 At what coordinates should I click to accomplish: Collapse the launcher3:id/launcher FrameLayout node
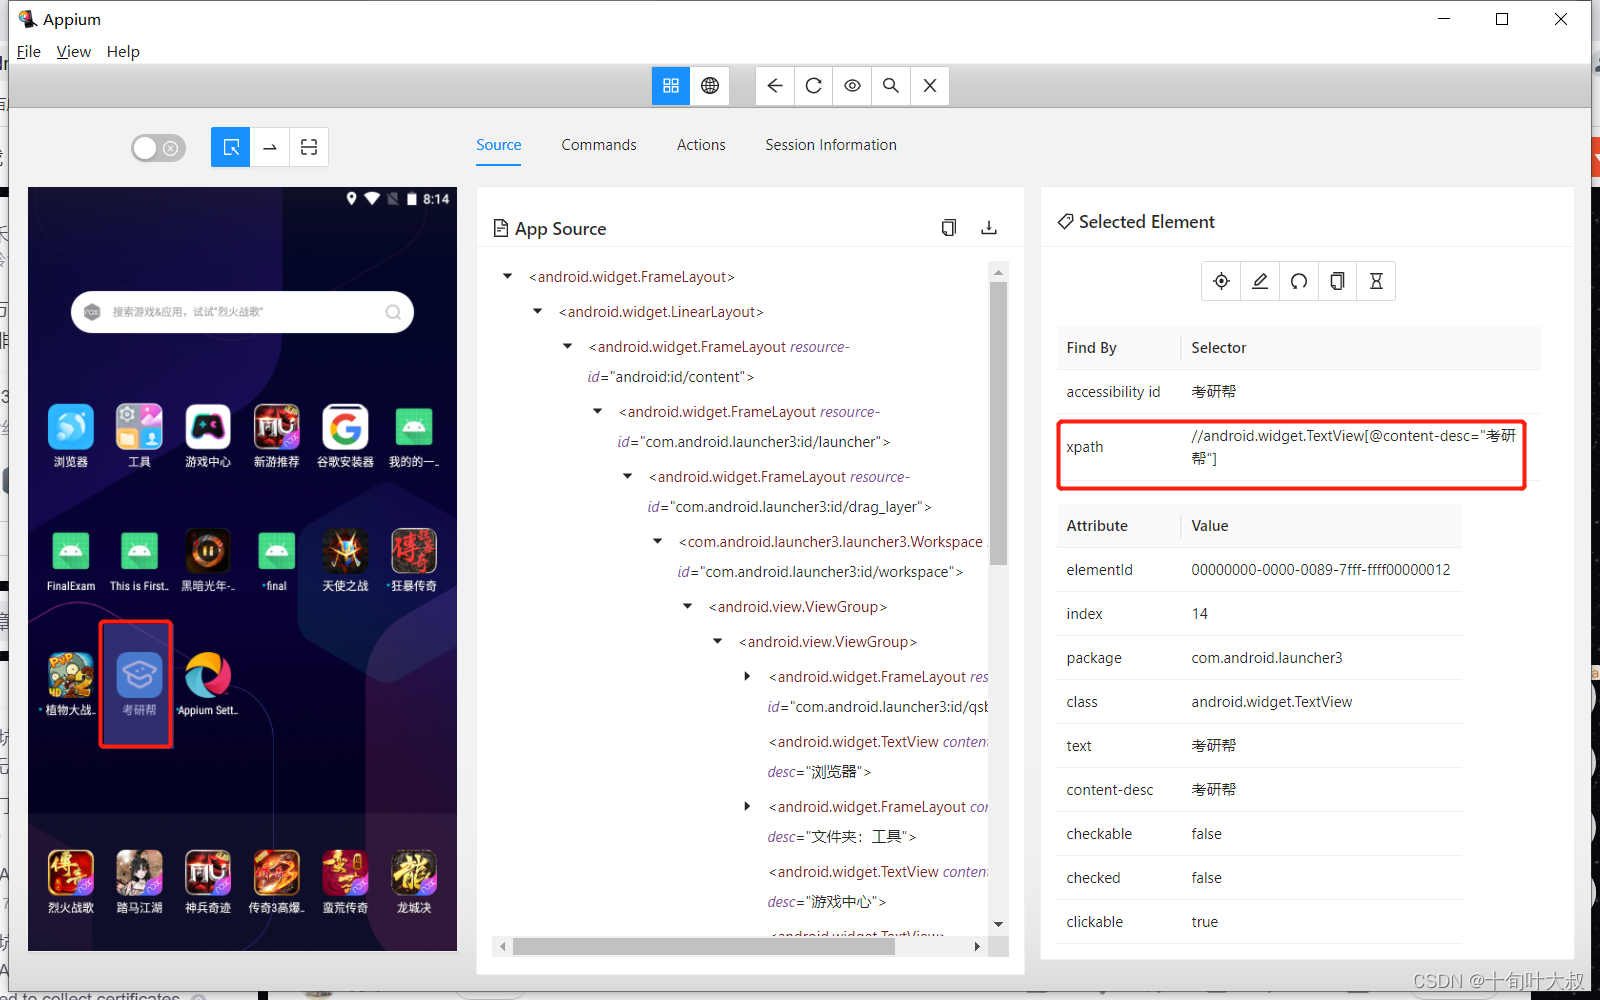(597, 412)
